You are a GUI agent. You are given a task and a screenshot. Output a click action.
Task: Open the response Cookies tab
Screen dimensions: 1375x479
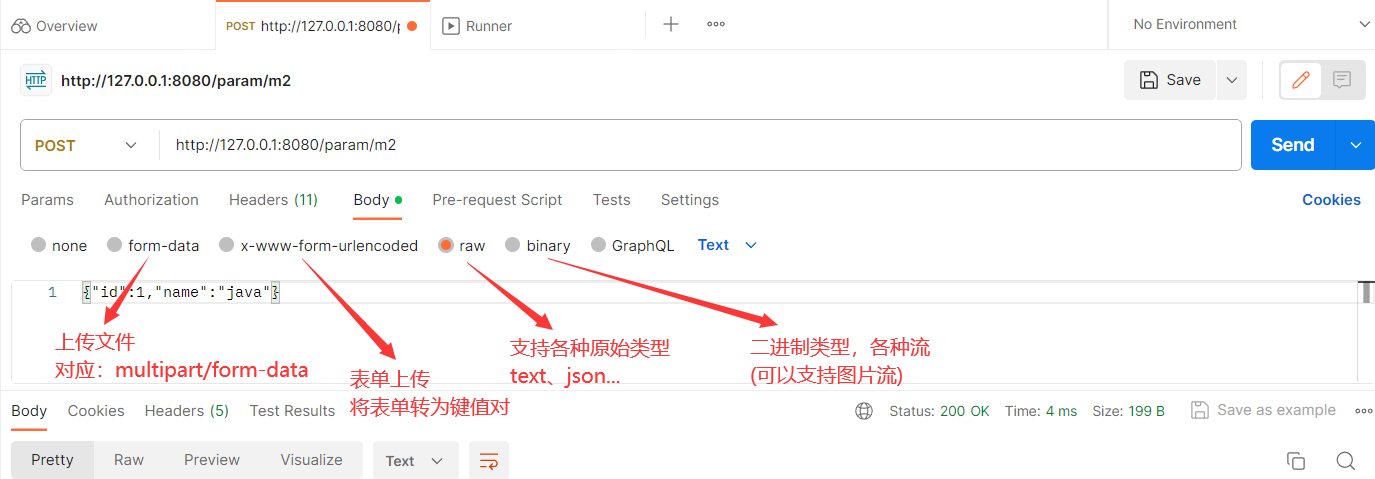96,411
